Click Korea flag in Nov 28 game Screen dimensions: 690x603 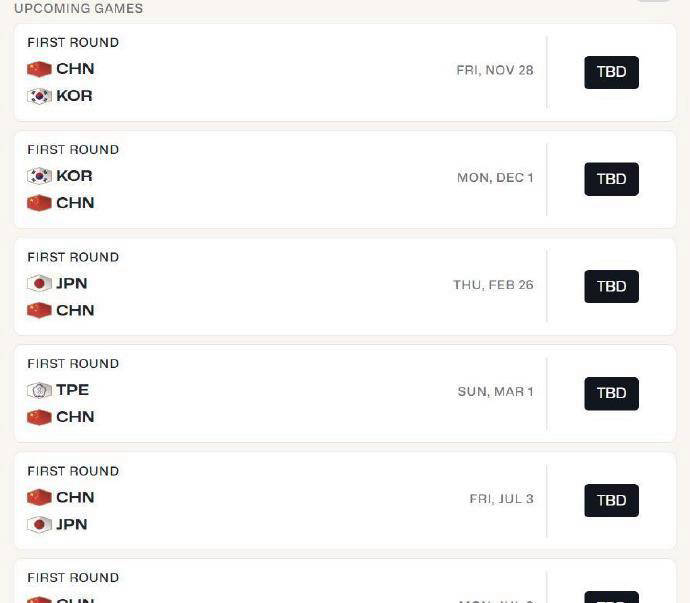coord(39,96)
